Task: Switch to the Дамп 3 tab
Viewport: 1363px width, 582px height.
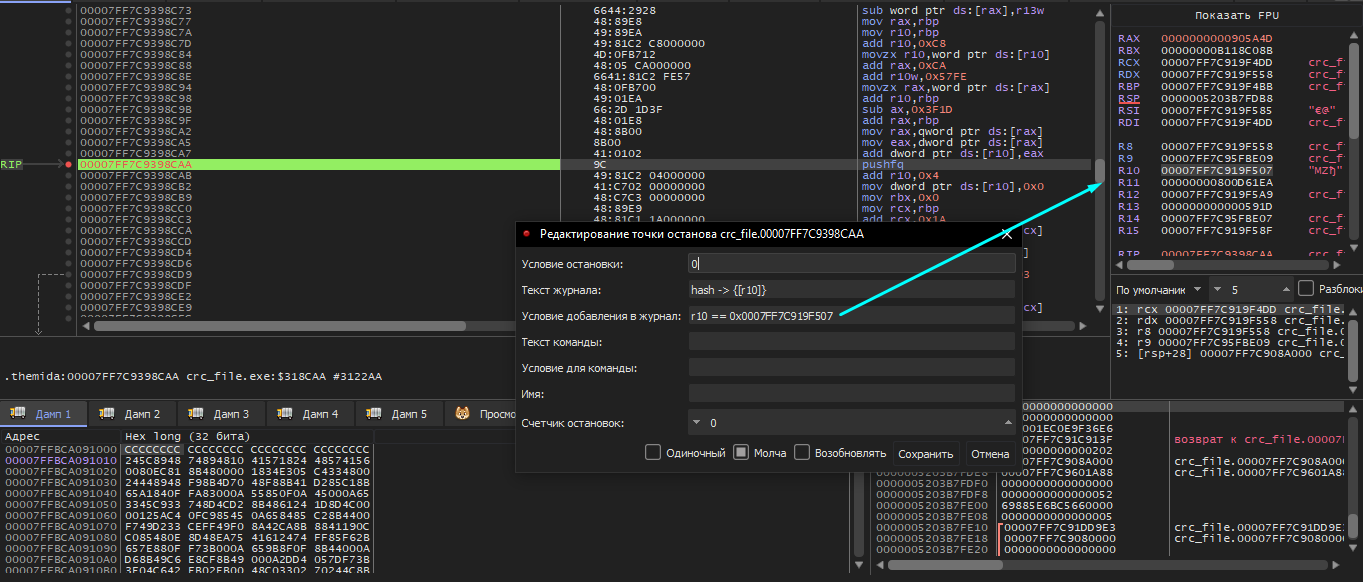Action: coord(221,413)
